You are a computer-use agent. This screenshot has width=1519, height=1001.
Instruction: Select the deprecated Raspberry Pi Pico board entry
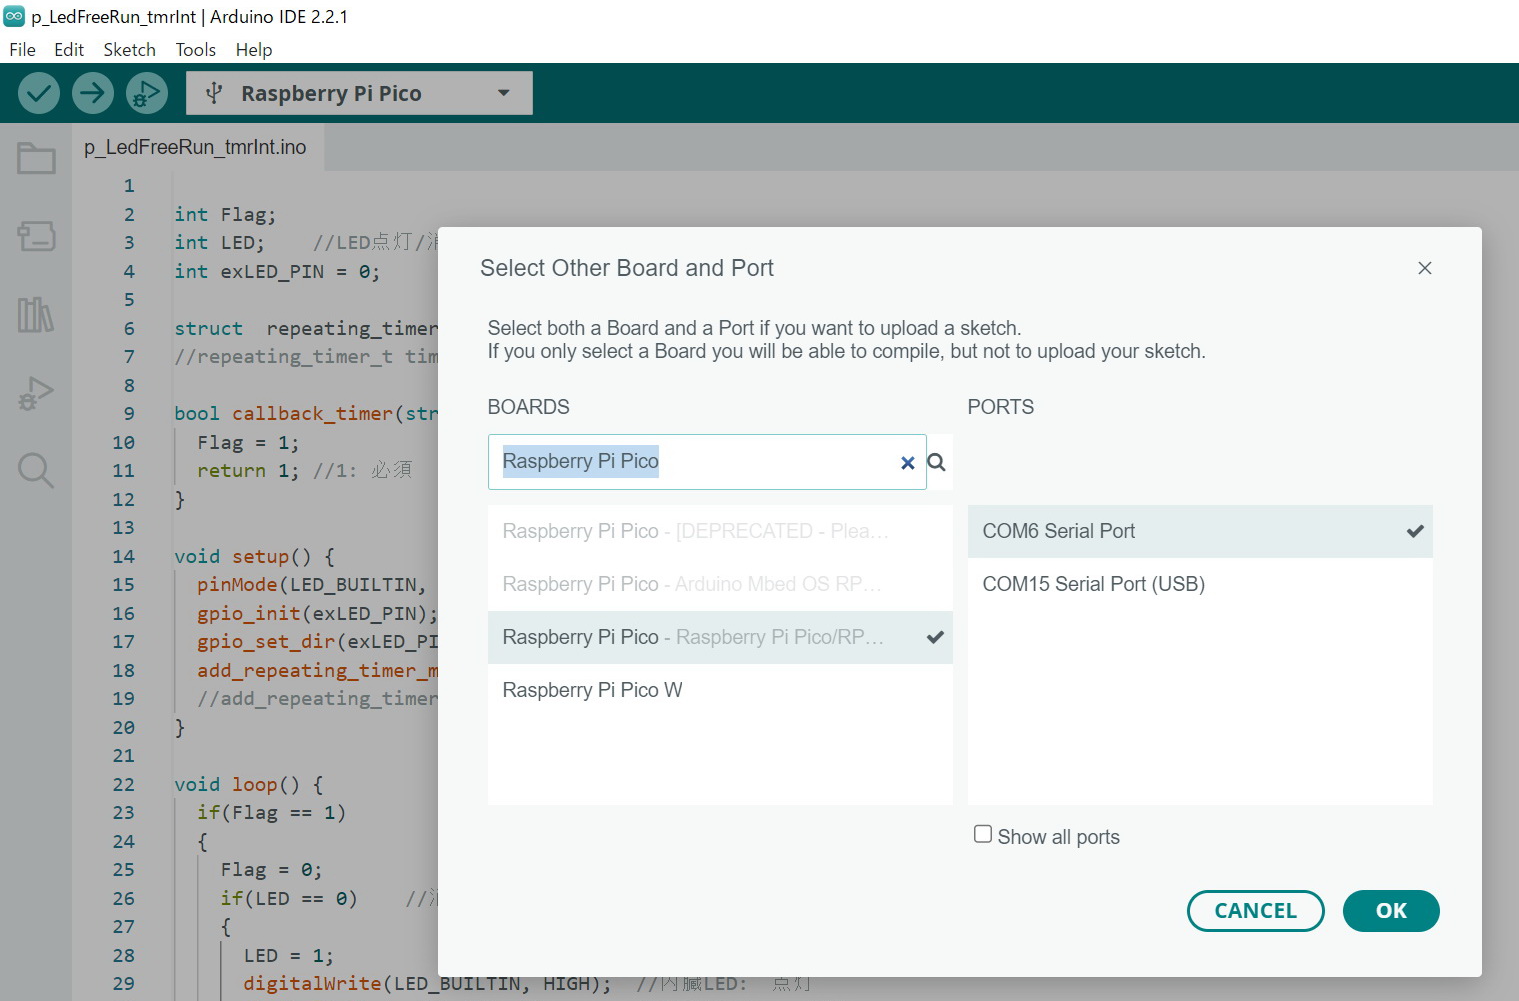[720, 531]
